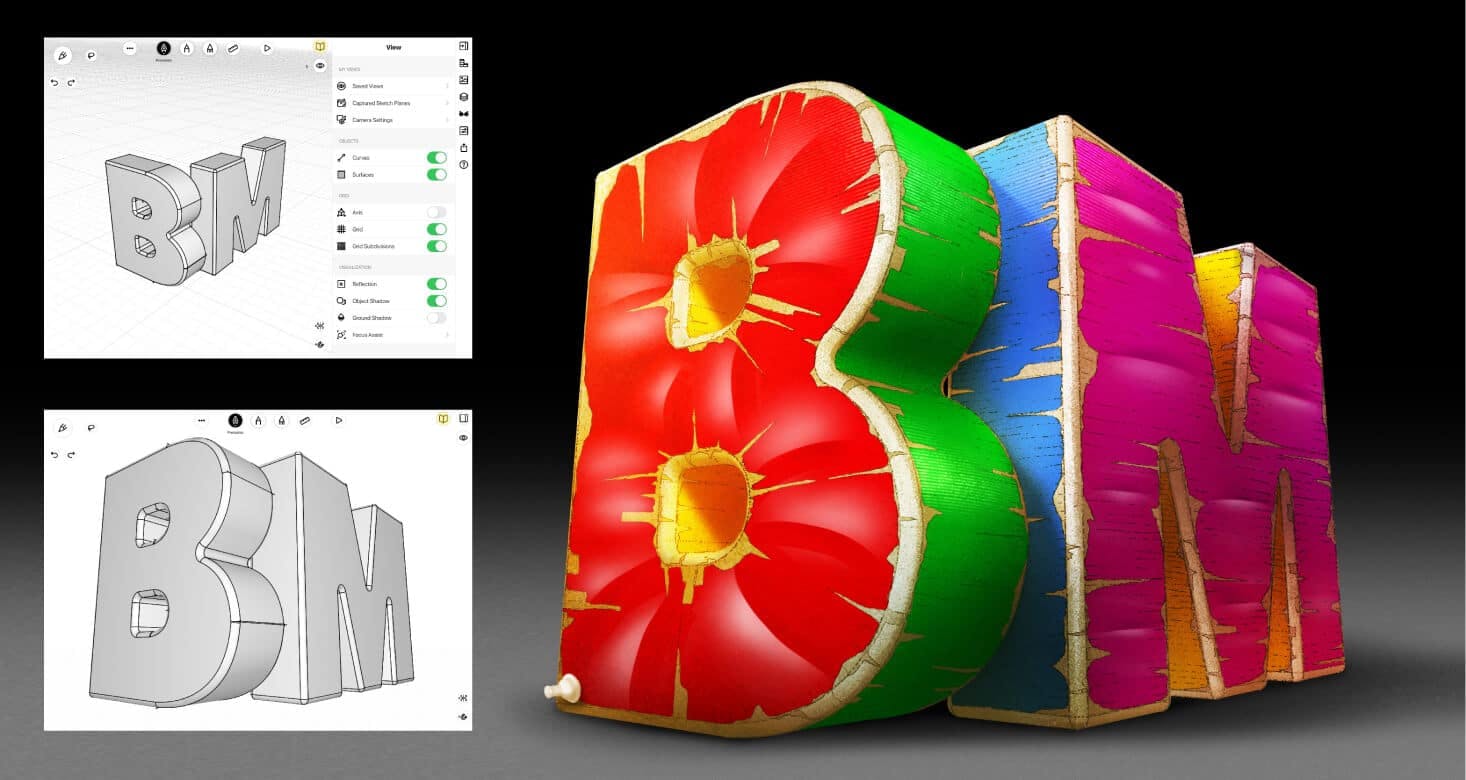Choose first pen nib tool beside pencil, lower window
The width and height of the screenshot is (1466, 780).
click(x=258, y=421)
